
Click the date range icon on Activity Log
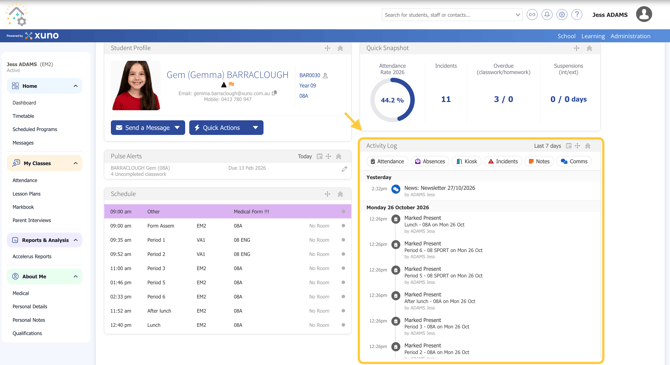click(568, 146)
